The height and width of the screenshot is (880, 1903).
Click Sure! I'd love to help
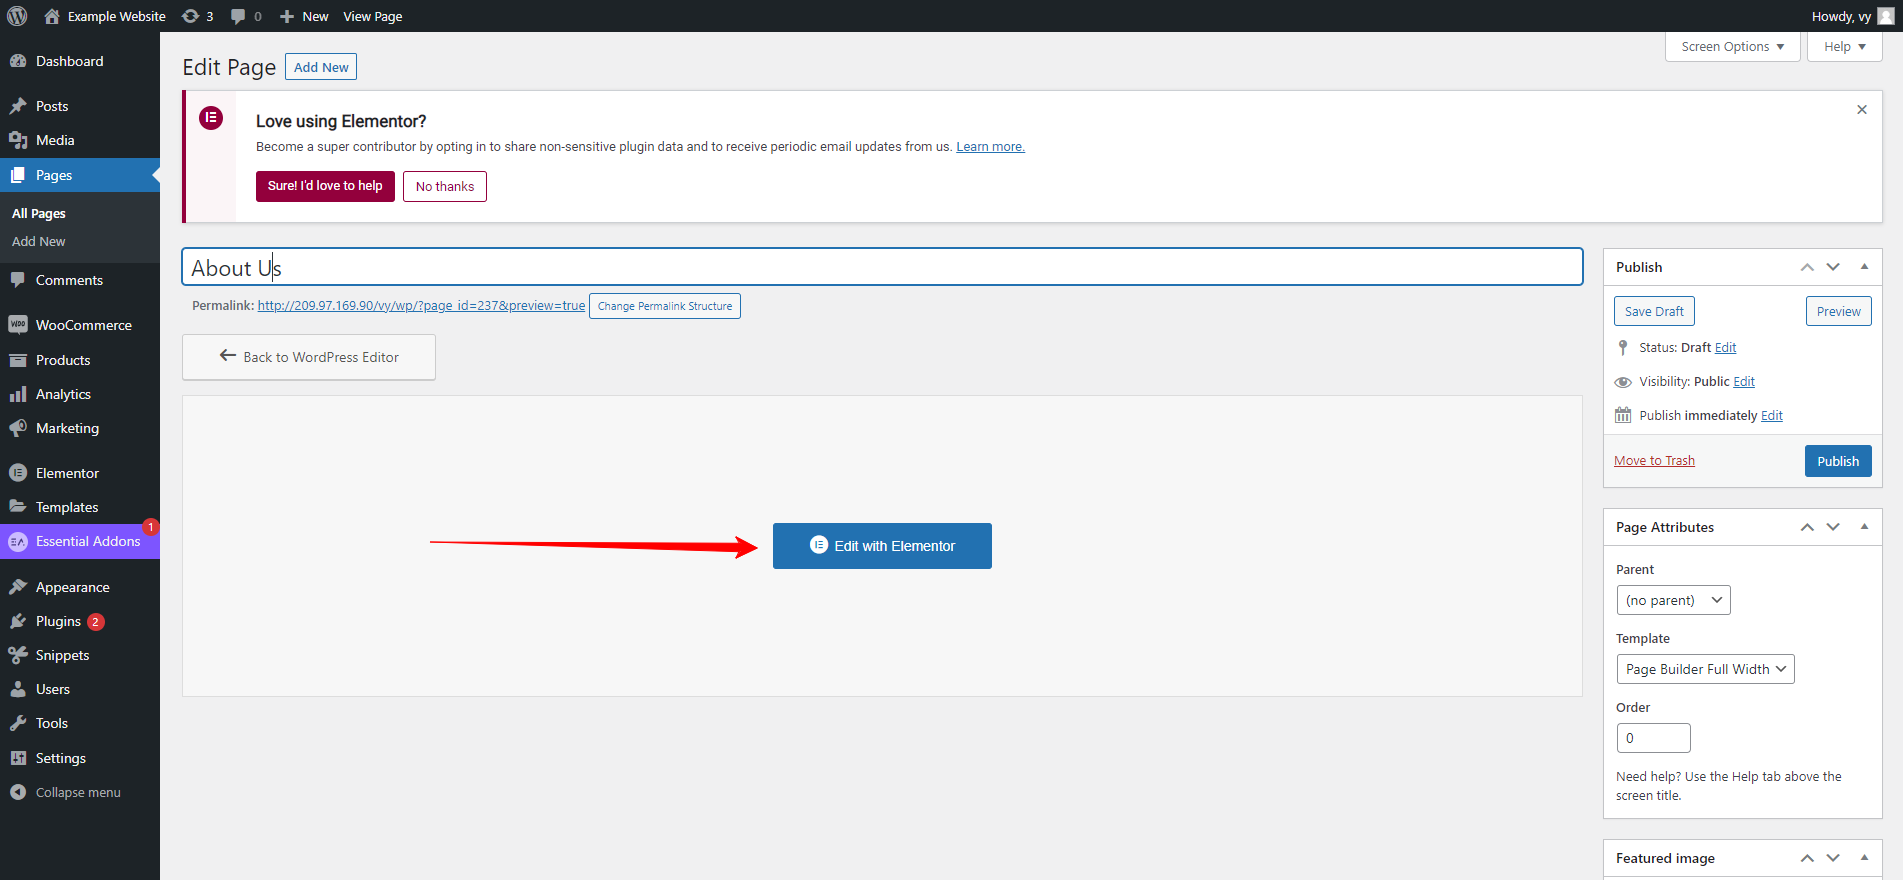(325, 186)
